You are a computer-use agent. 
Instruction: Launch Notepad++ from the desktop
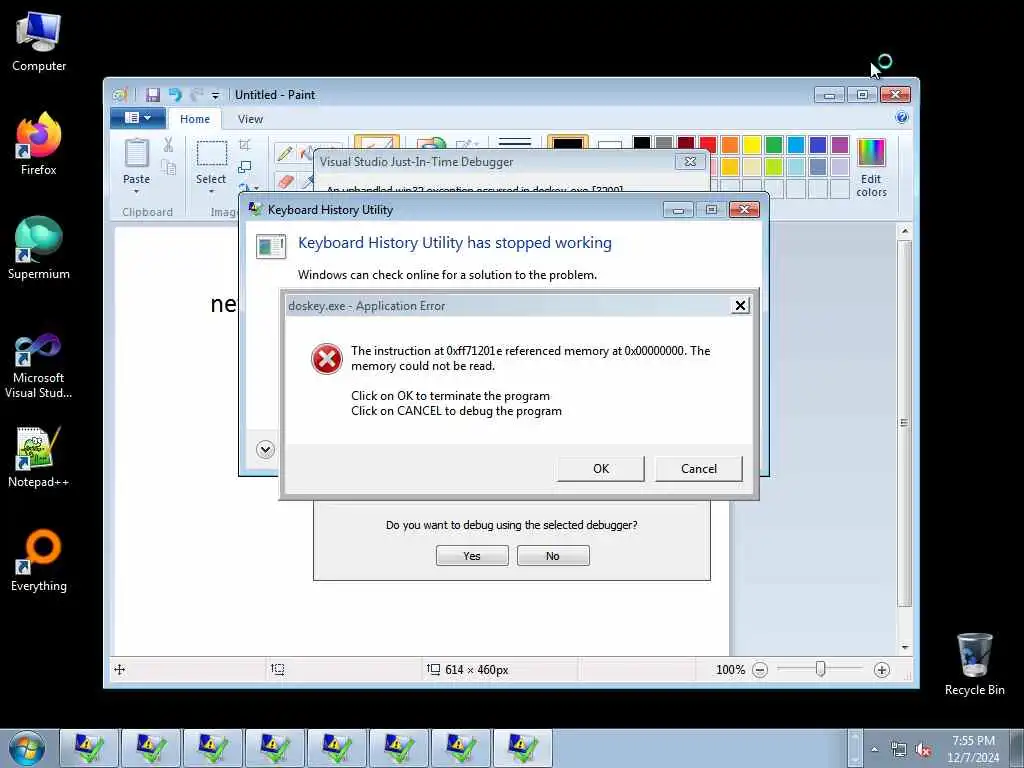click(39, 457)
